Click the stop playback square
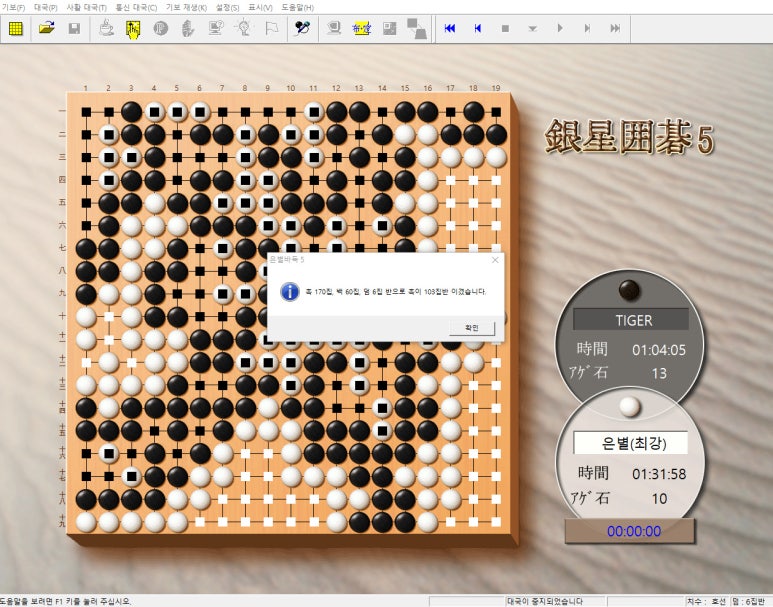 pyautogui.click(x=505, y=29)
